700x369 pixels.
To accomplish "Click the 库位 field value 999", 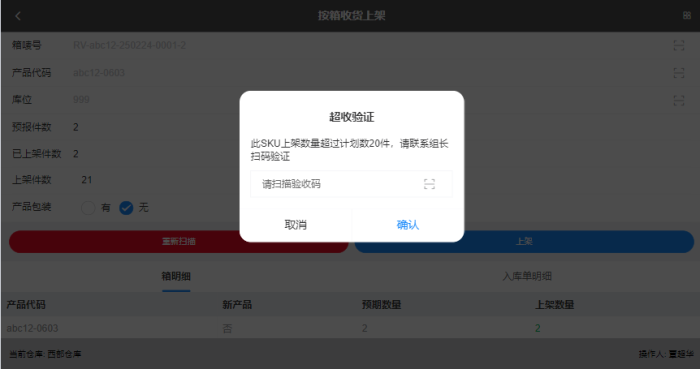I will pos(81,100).
